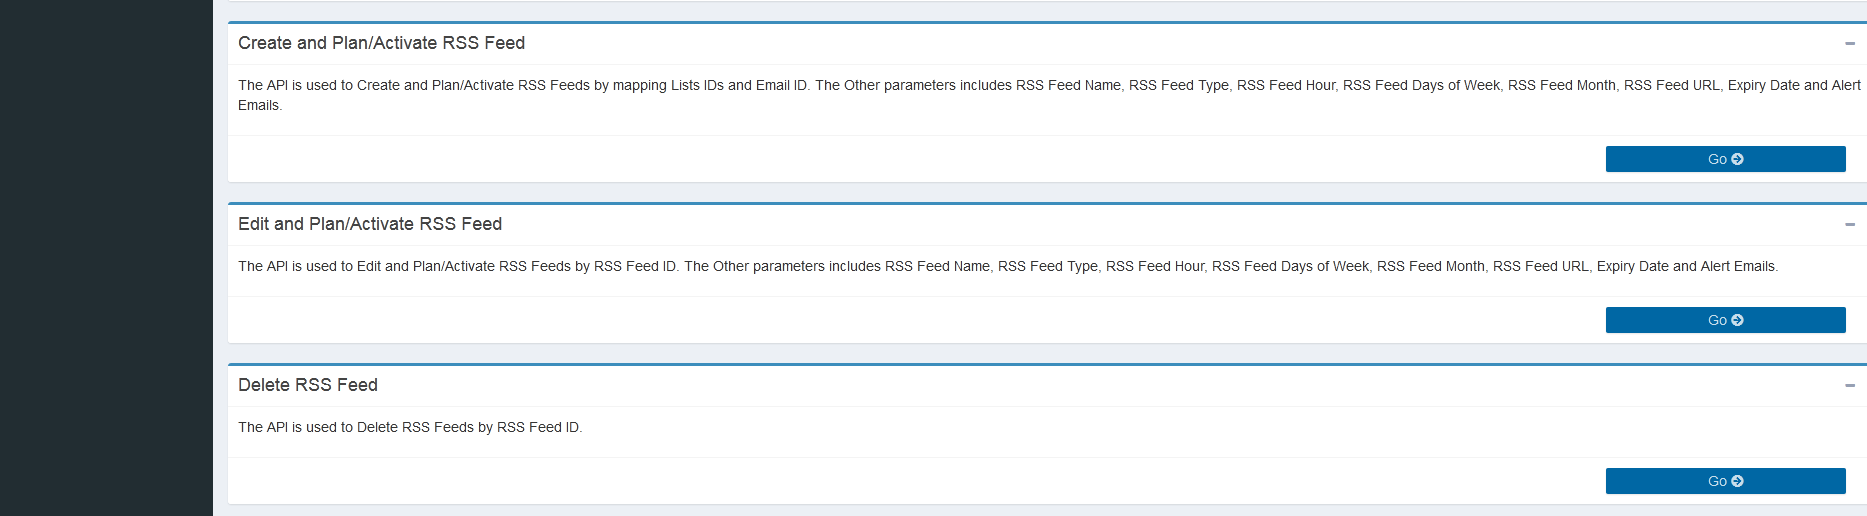Click the 'Create and Plan/Activate RSS Feed' heading
Screen dimensions: 1867x516
(x=381, y=43)
